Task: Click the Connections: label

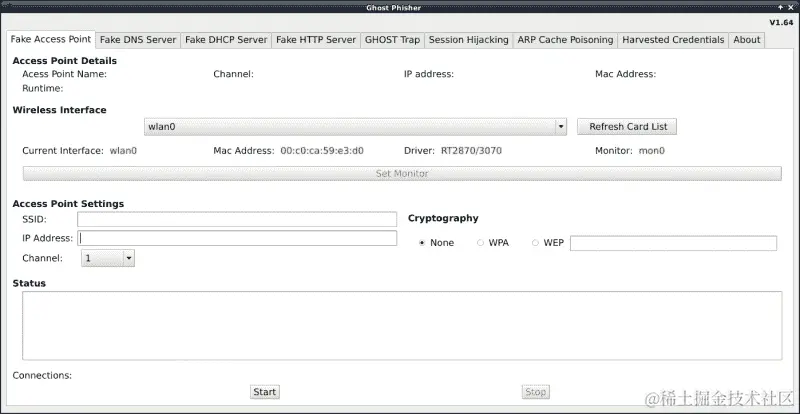Action: [x=42, y=376]
